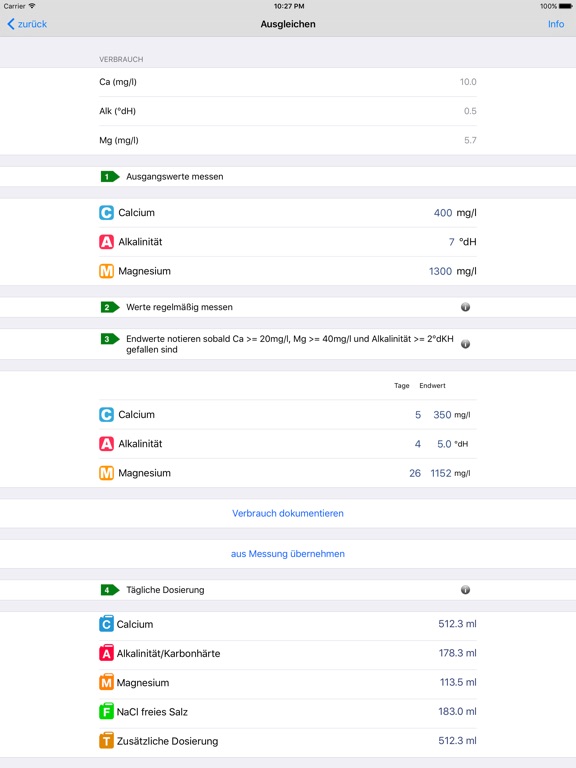Select Calcium daily dose 512.3 ml
Viewport: 576px width, 768px height.
457,624
